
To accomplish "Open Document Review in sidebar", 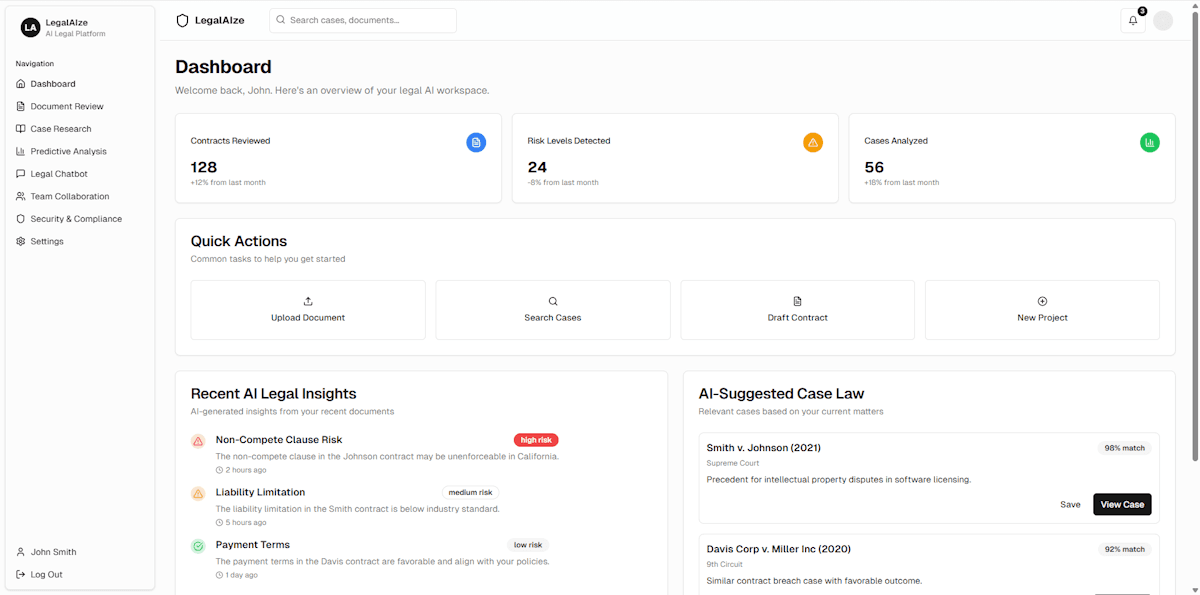I will tap(67, 107).
